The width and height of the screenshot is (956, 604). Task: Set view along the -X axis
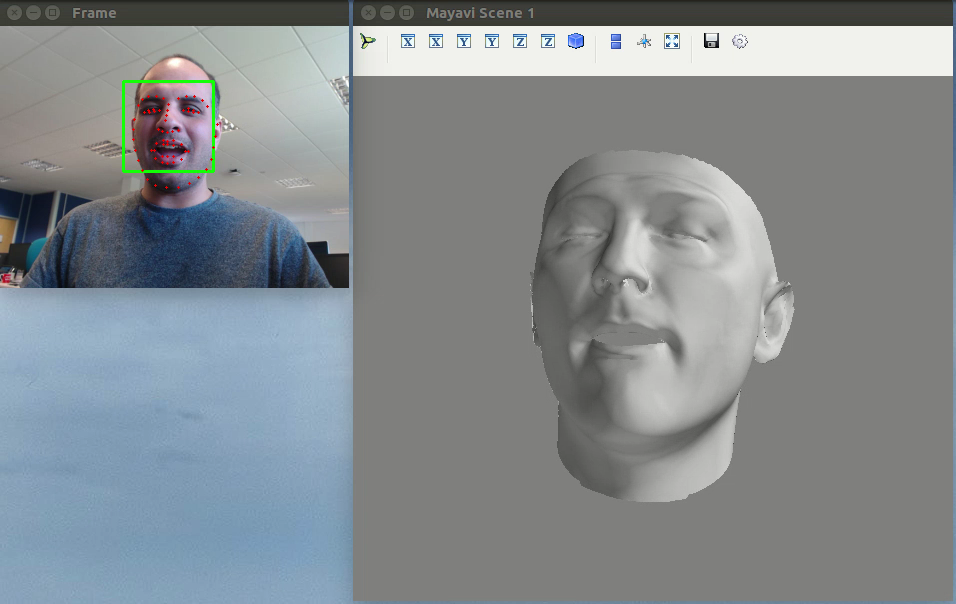(x=436, y=41)
